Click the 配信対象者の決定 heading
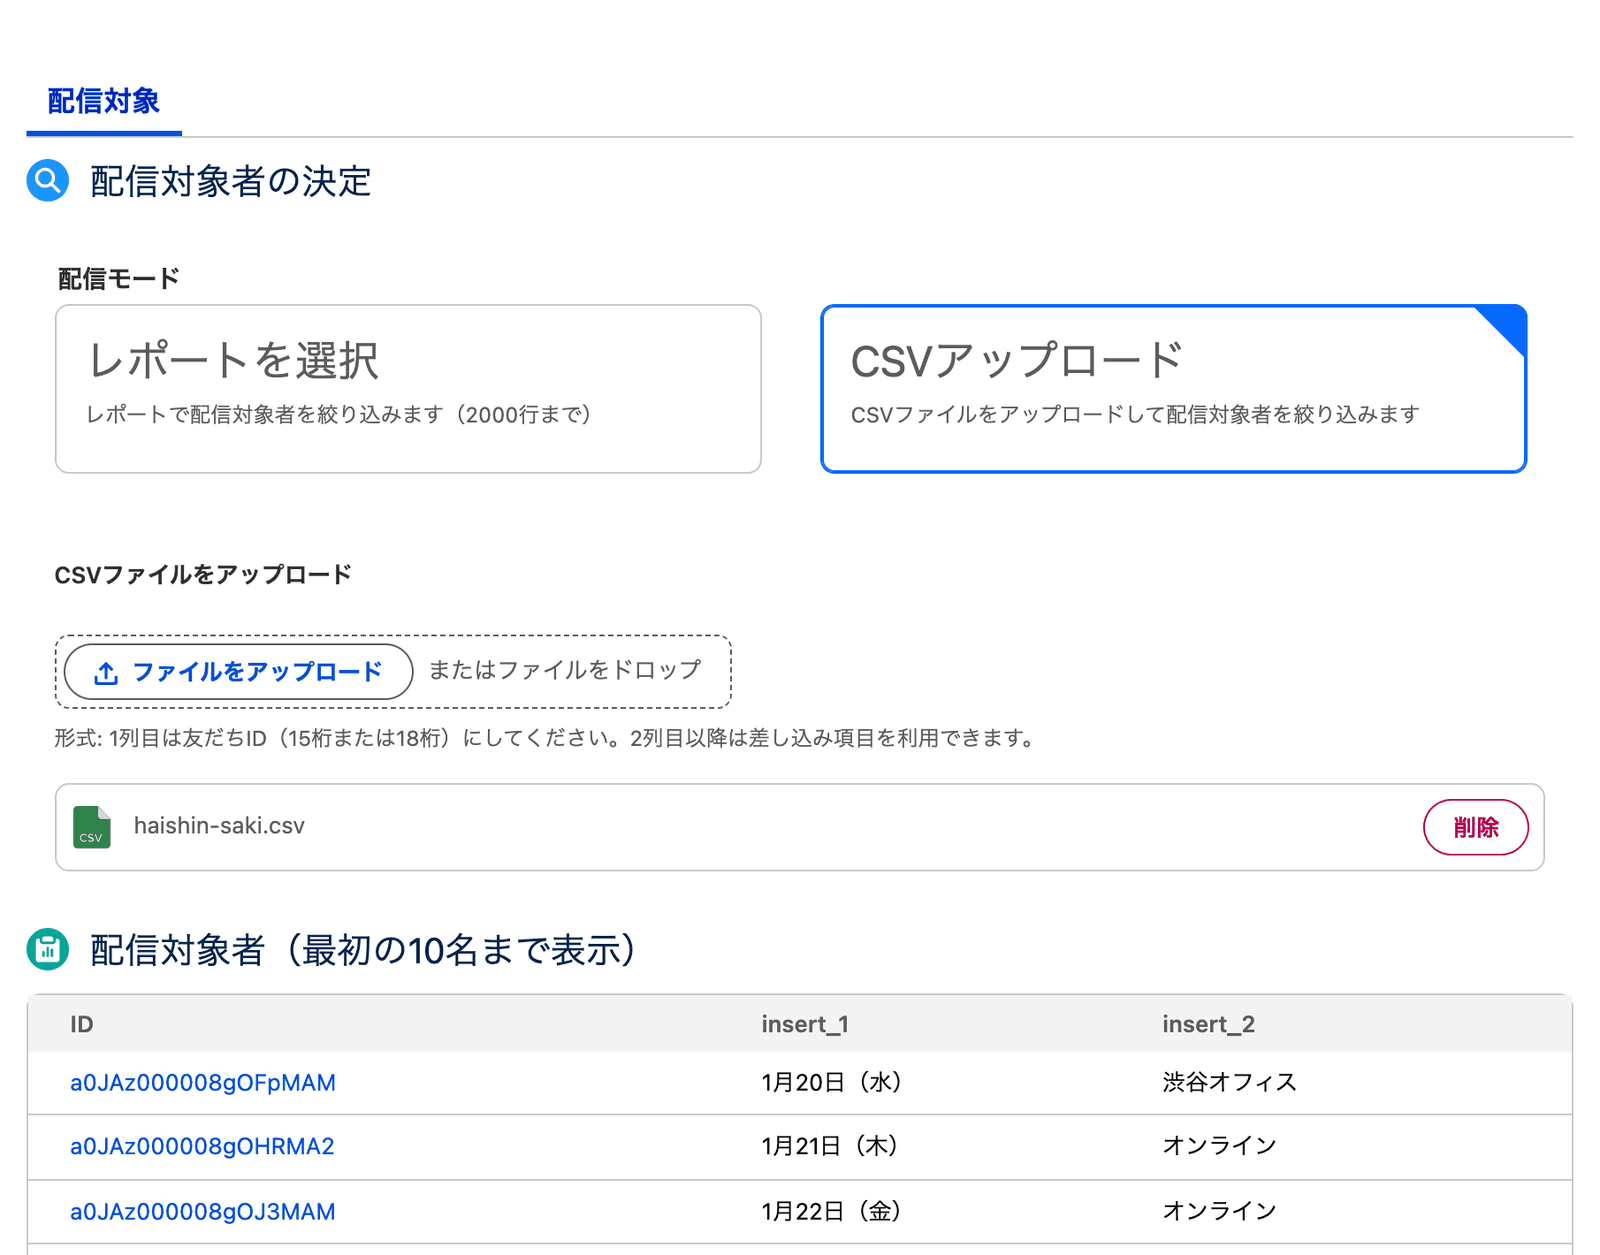 231,181
